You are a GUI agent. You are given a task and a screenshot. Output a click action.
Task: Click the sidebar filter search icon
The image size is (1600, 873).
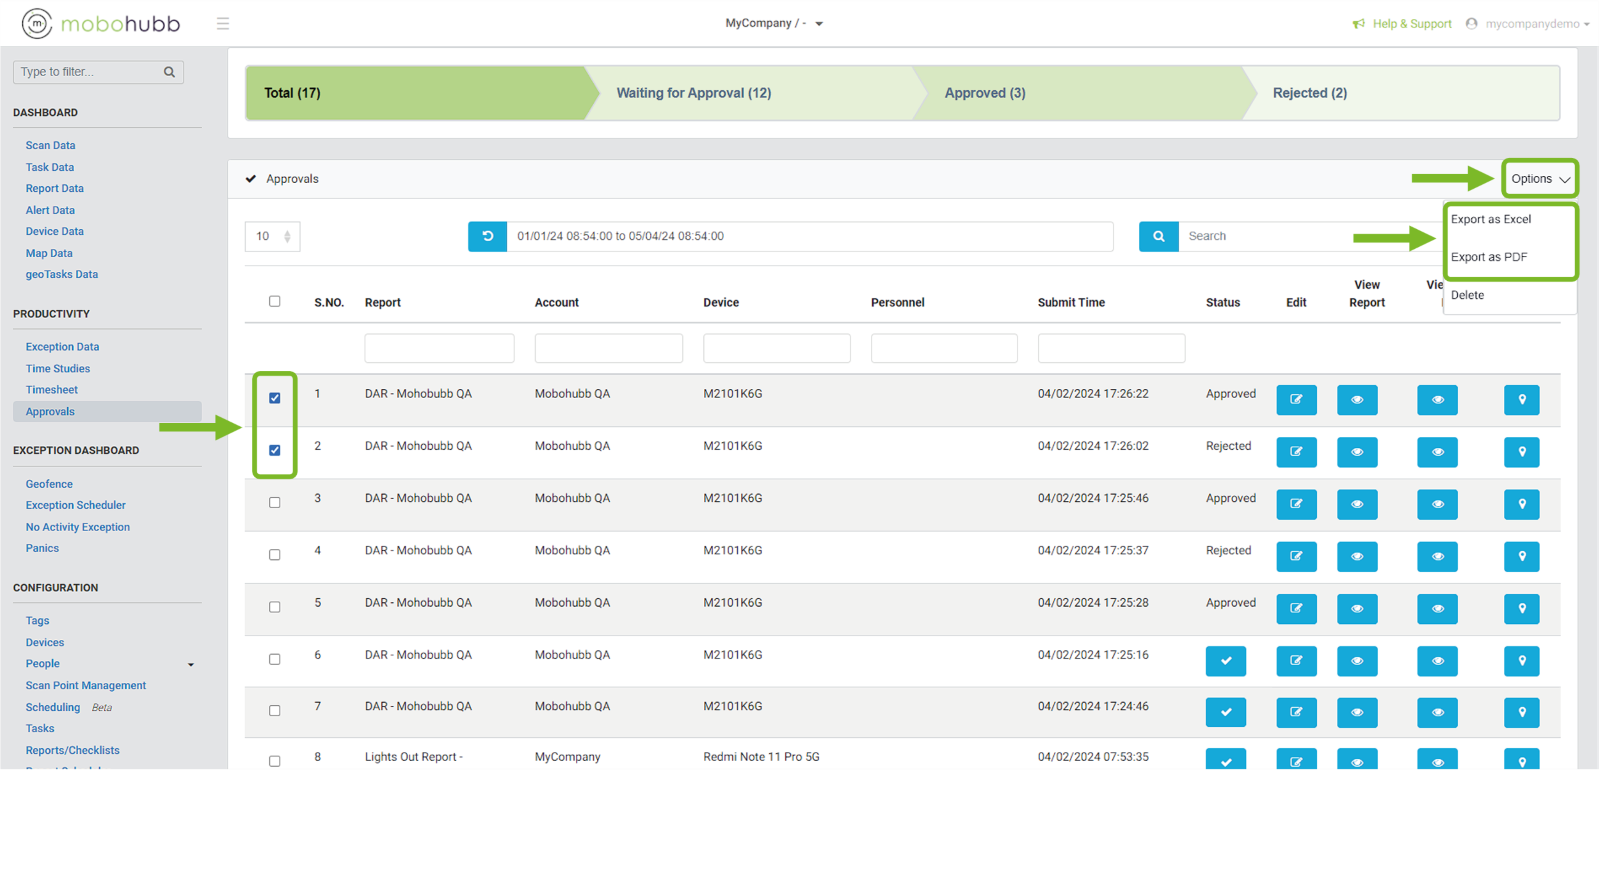coord(169,72)
